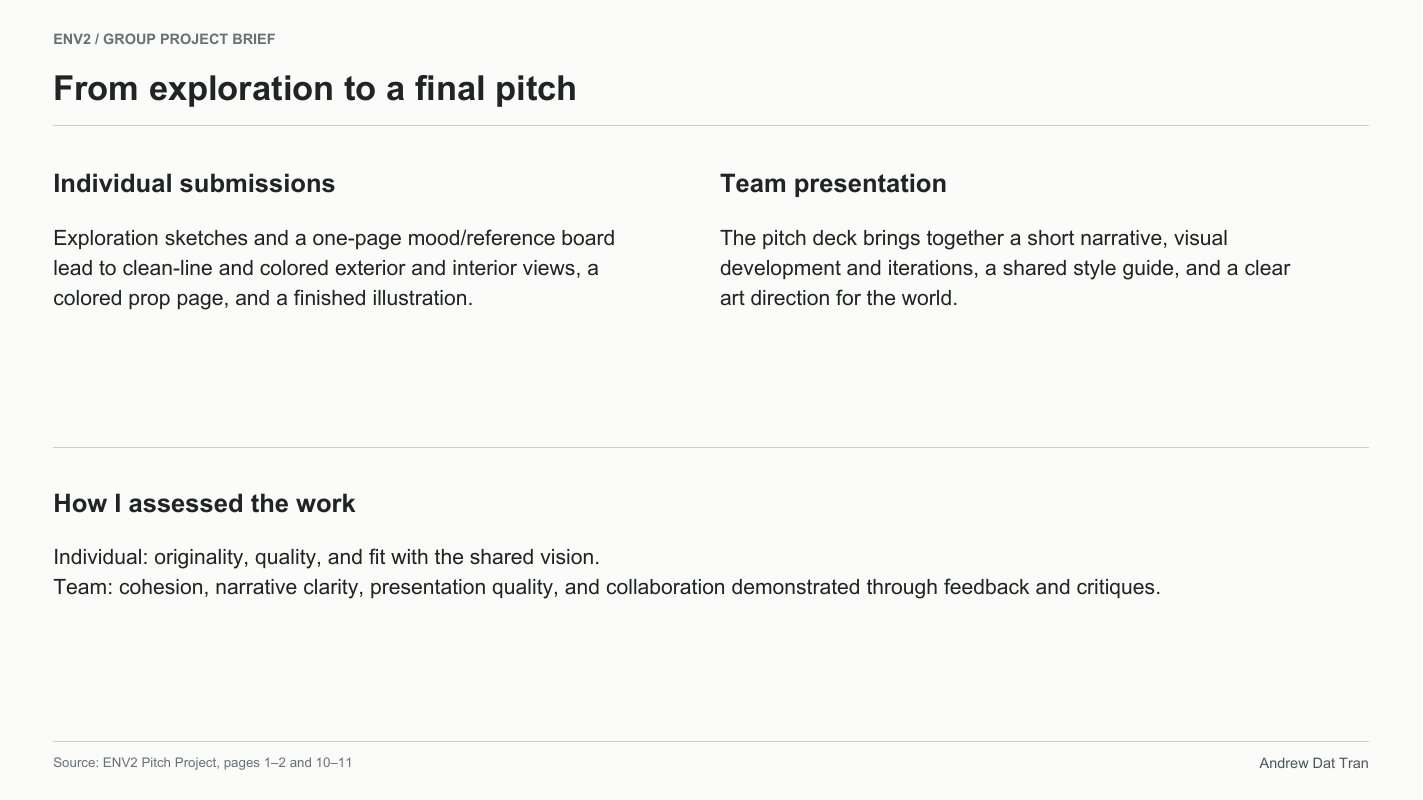Screen dimensions: 1423x800
Task: Click the horizontal divider under the title
Action: [711, 126]
